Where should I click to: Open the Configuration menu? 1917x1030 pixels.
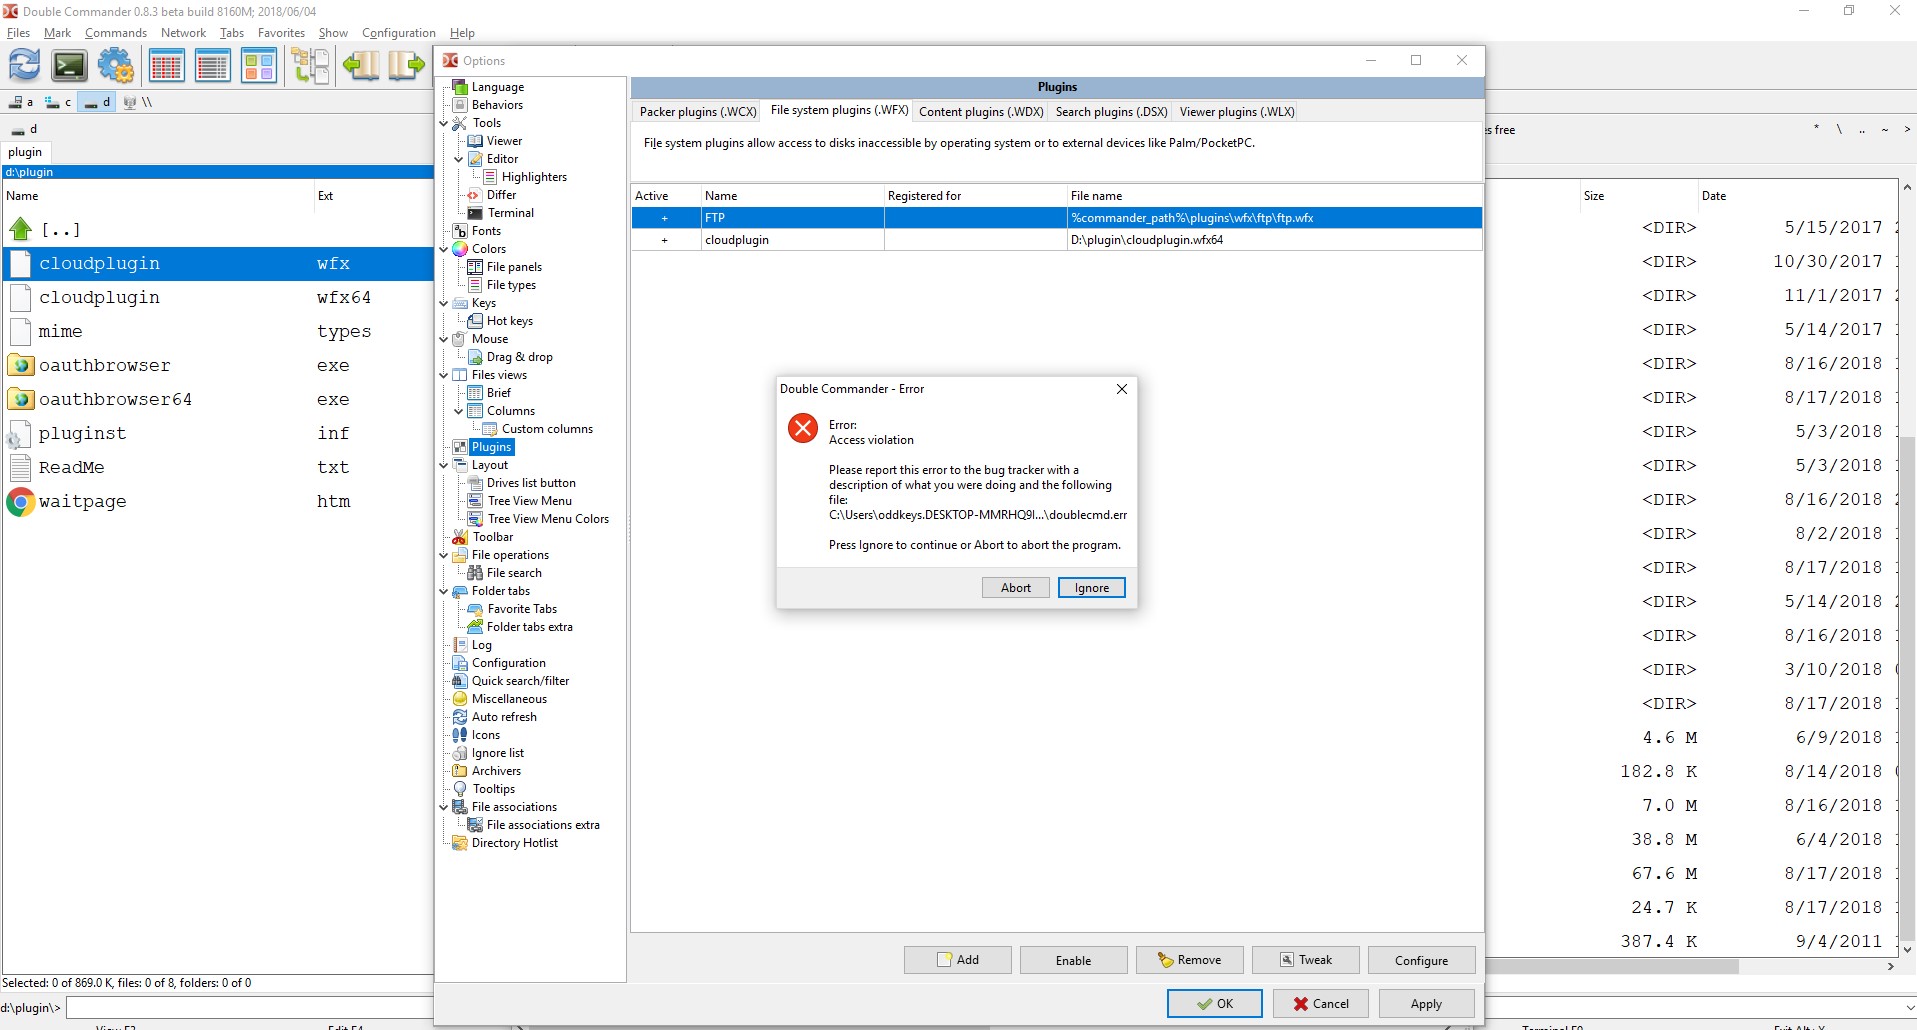point(398,33)
